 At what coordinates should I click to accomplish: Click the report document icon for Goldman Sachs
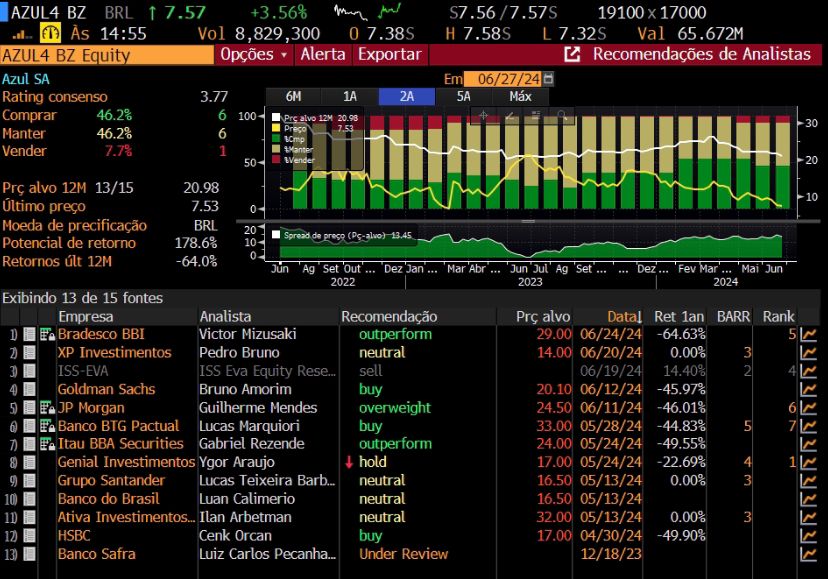pos(29,389)
